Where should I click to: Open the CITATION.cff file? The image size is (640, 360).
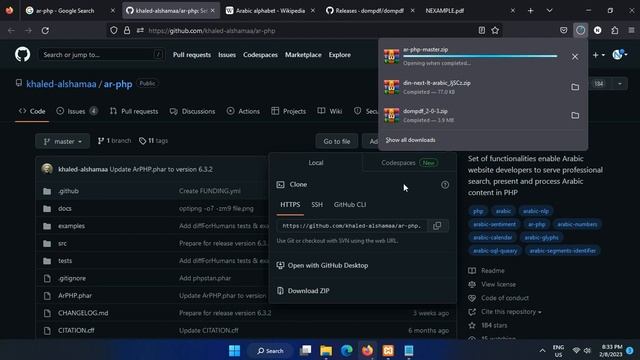pos(76,331)
